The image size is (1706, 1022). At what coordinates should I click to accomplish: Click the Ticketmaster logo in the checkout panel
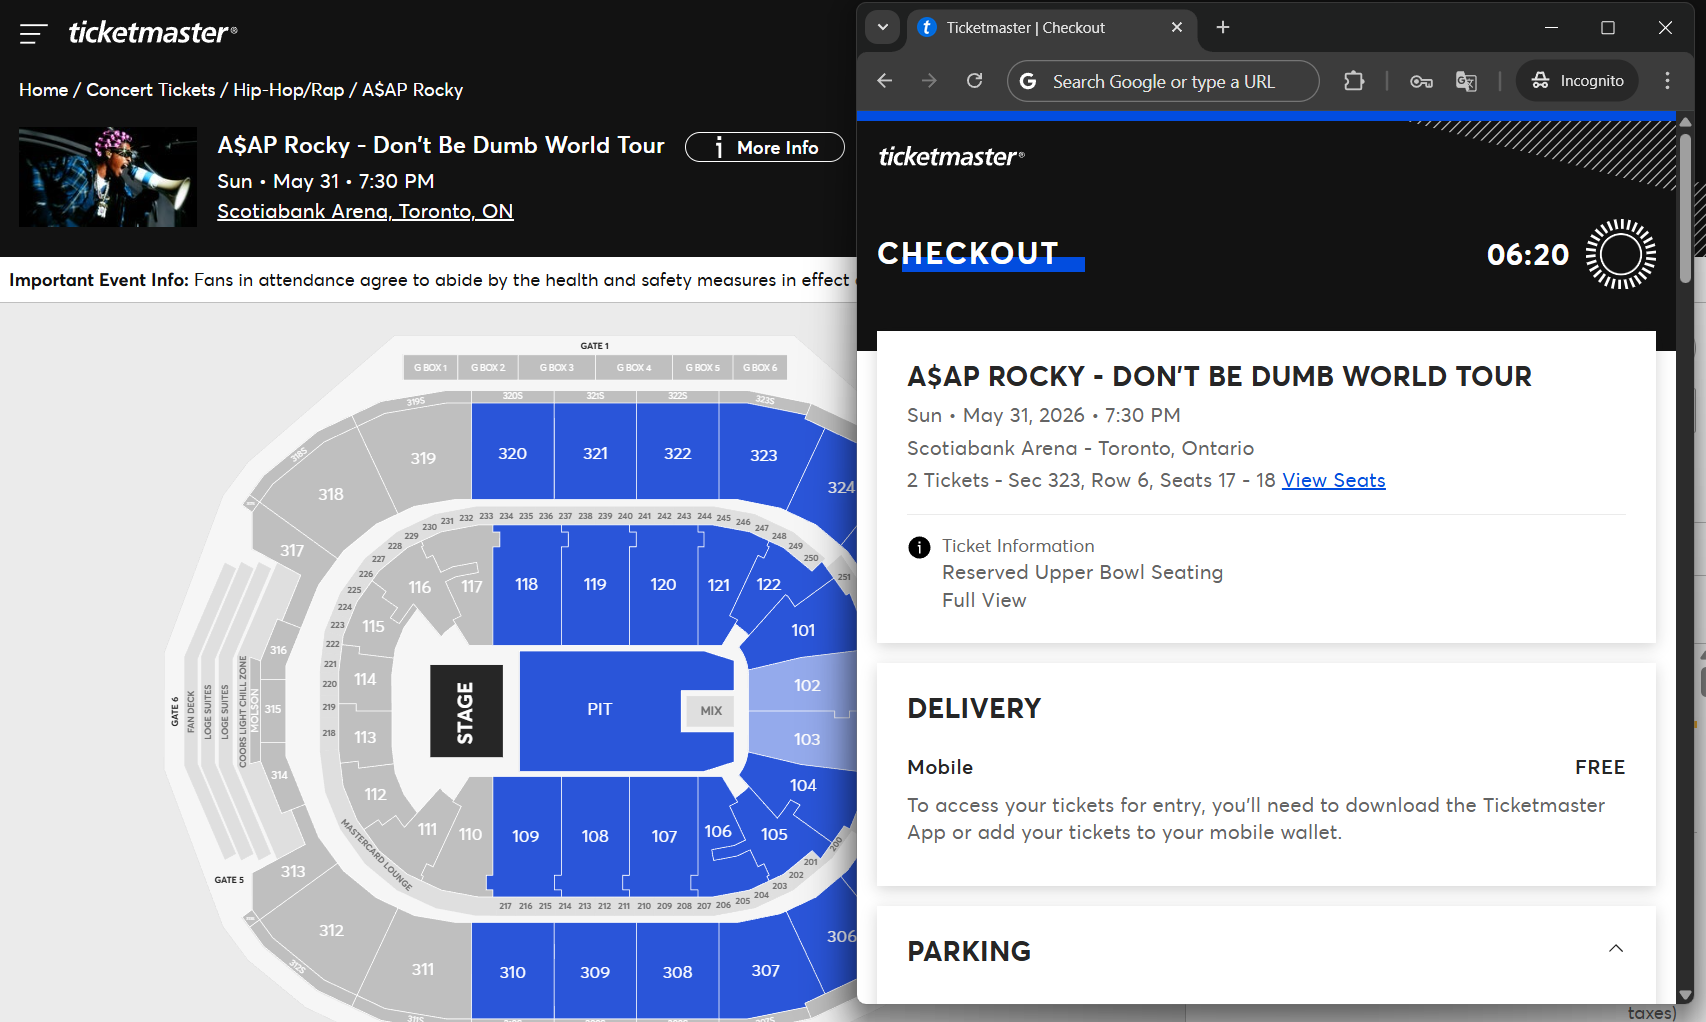951,156
